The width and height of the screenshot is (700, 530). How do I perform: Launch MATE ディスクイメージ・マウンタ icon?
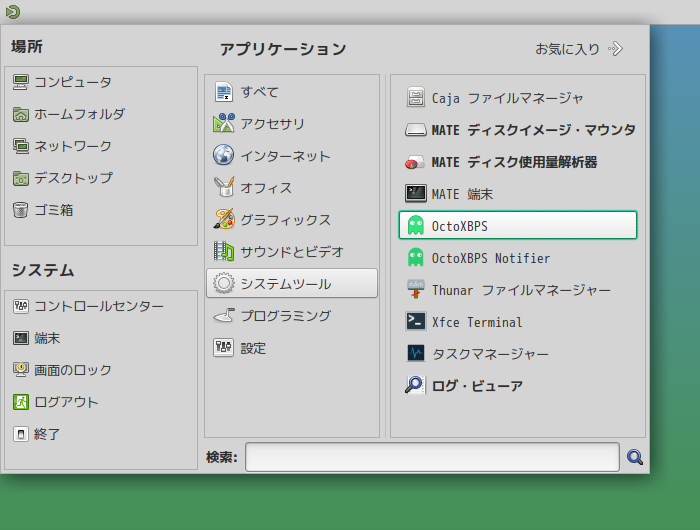(x=416, y=130)
